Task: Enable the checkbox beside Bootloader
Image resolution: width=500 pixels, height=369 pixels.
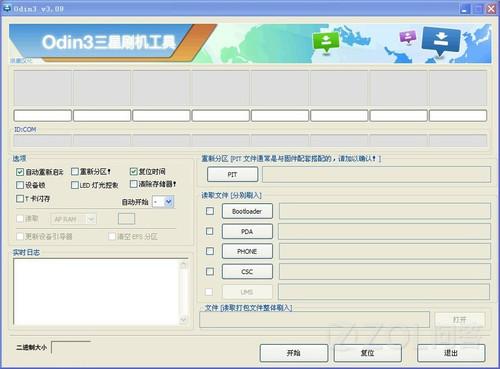Action: [210, 211]
